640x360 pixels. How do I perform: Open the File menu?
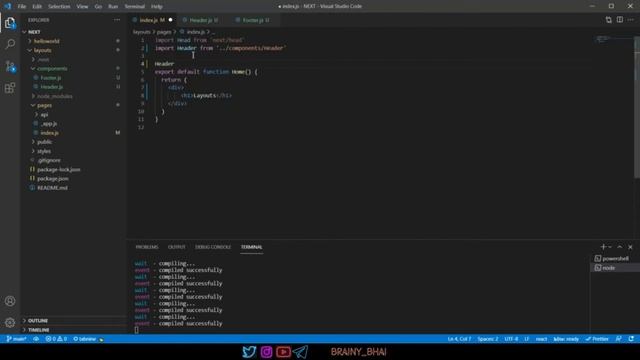(x=22, y=7)
